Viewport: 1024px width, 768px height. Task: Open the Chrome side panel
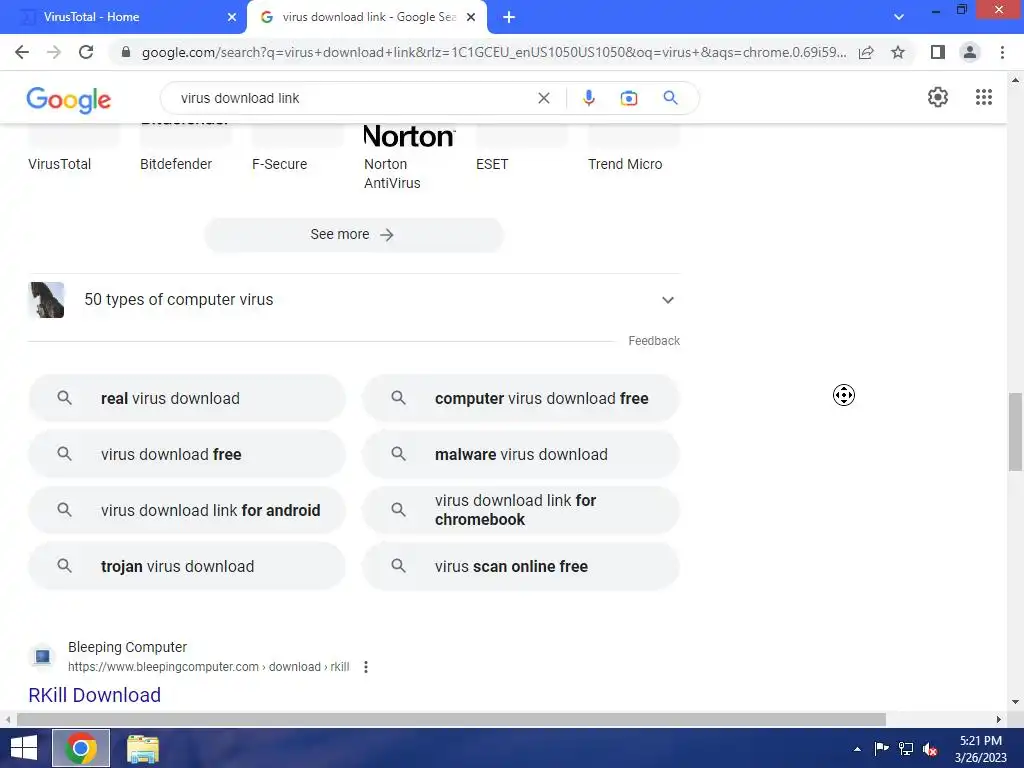click(938, 52)
